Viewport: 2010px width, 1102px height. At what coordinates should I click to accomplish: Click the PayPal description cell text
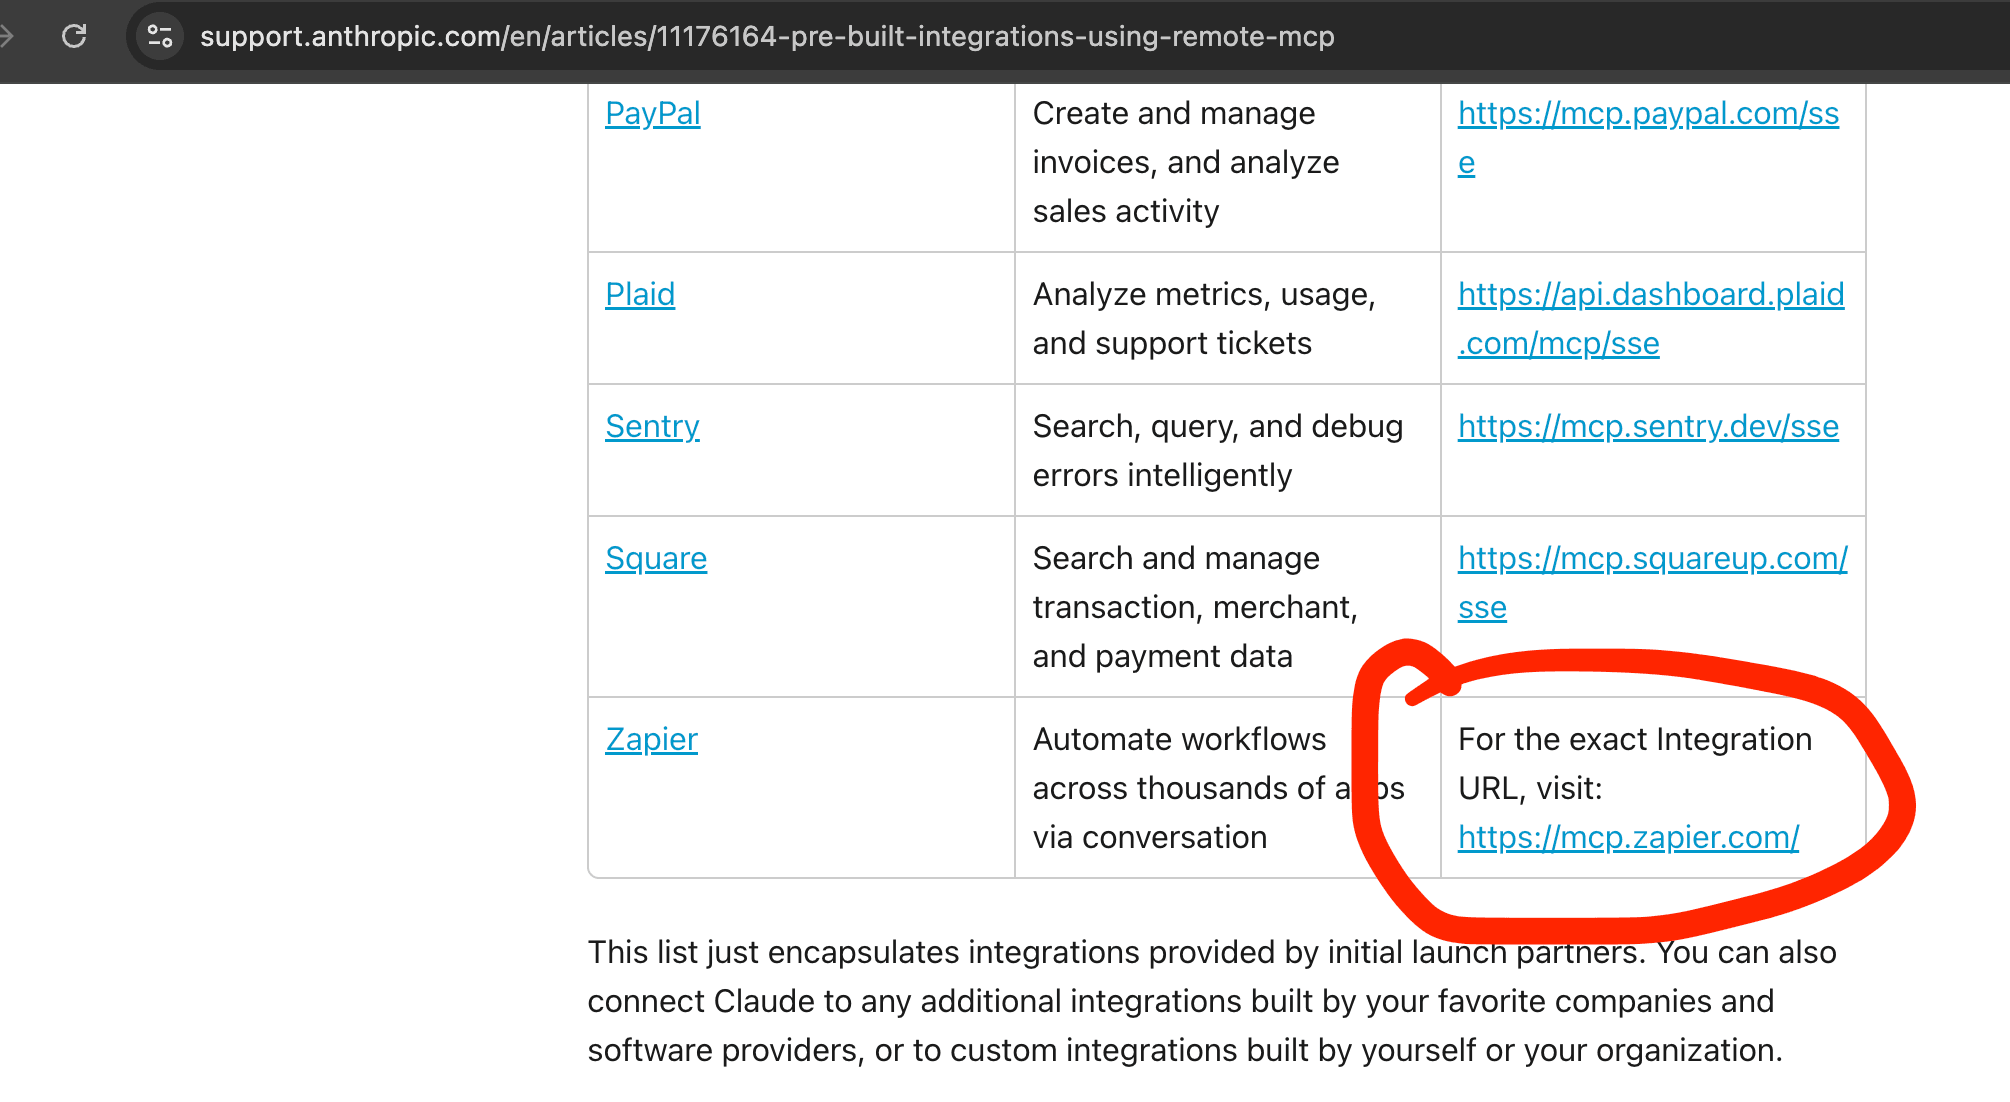click(1186, 162)
